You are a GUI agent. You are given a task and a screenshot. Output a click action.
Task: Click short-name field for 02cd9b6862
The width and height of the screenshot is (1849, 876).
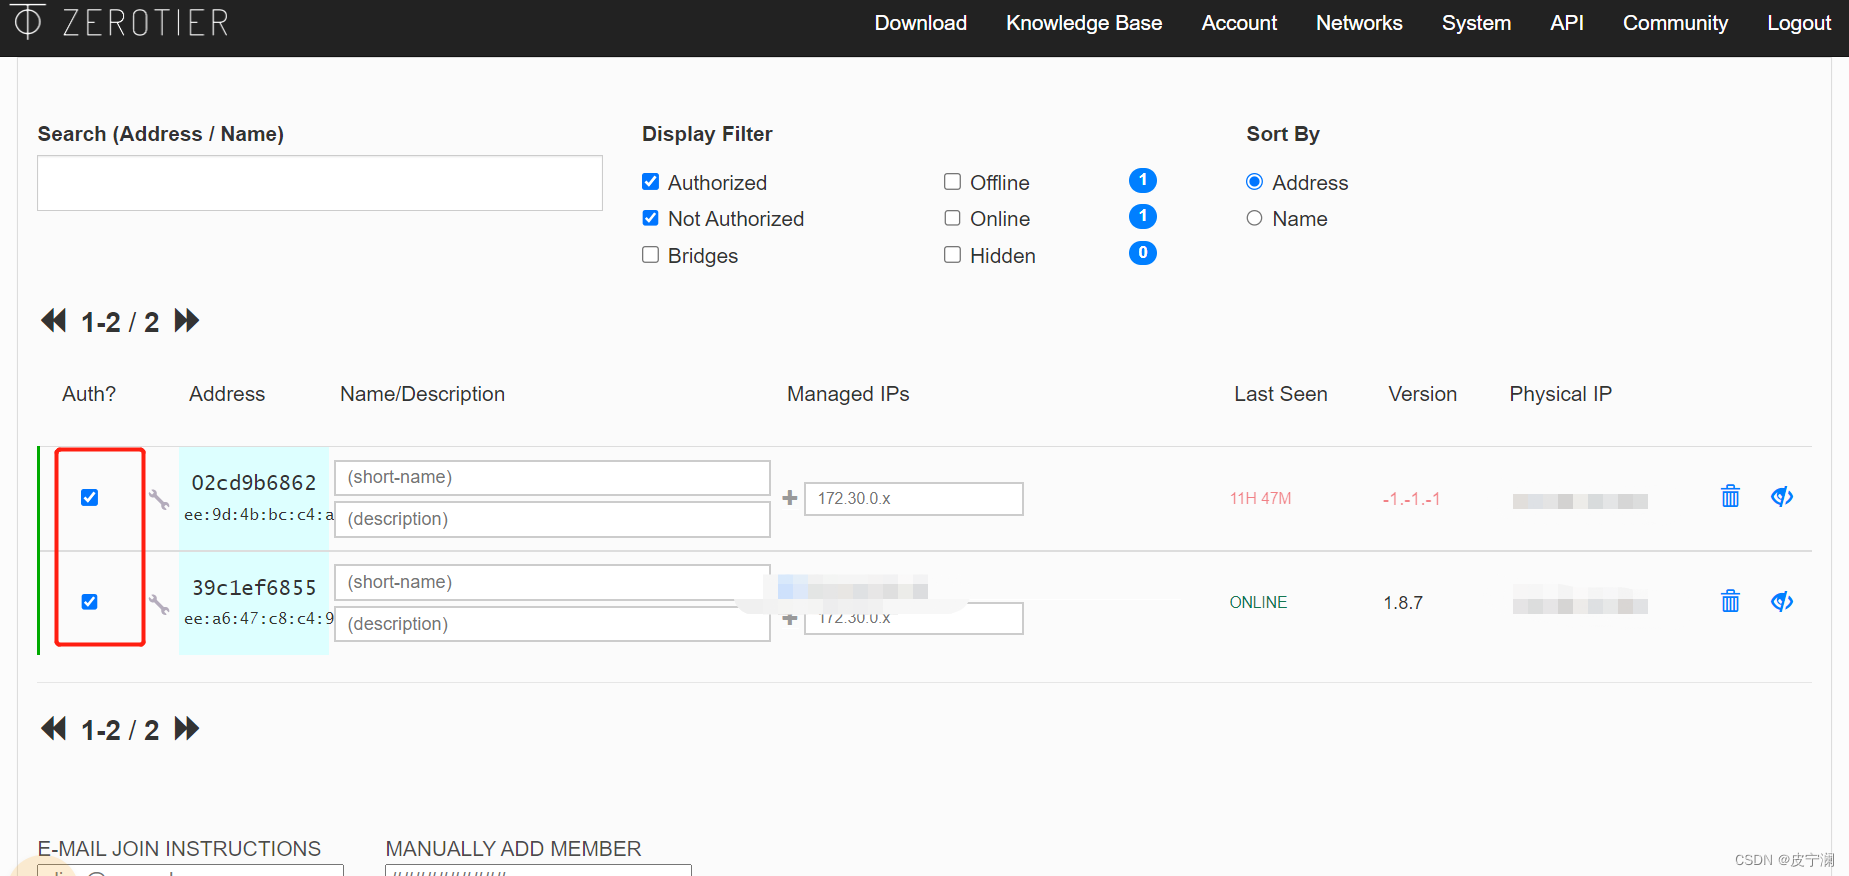point(552,478)
